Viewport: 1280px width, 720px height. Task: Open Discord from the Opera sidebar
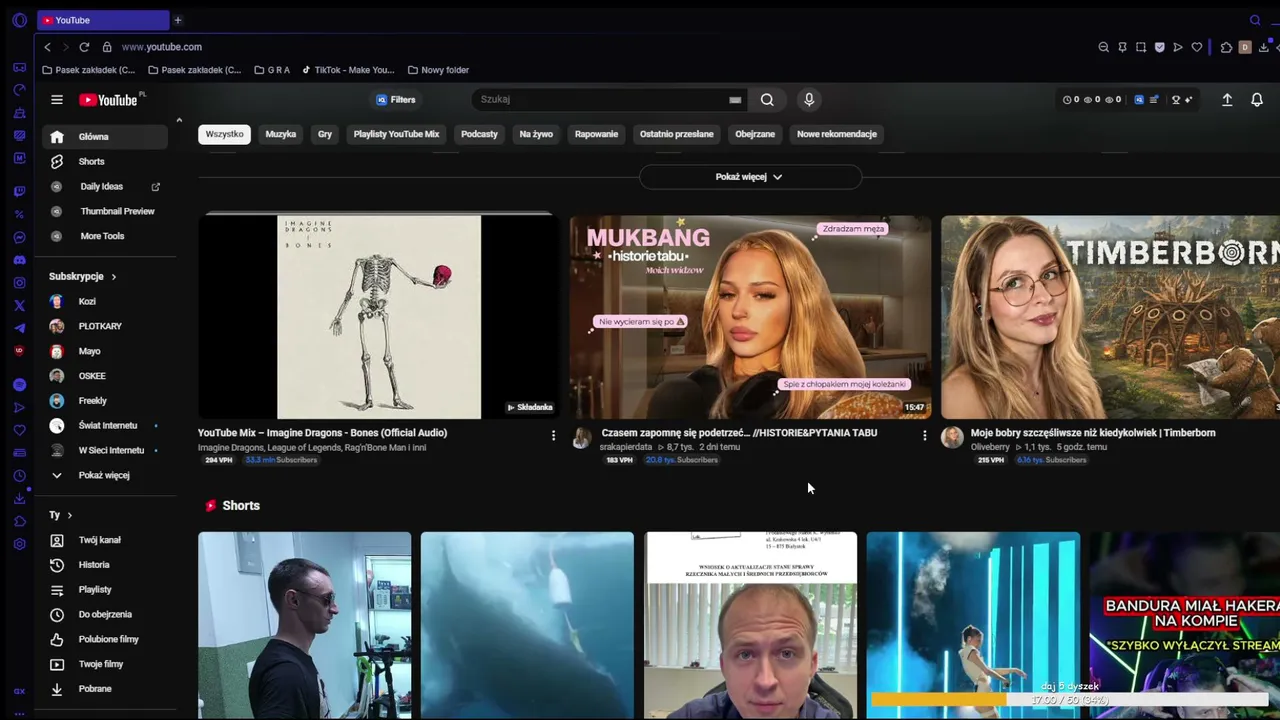coord(19,260)
